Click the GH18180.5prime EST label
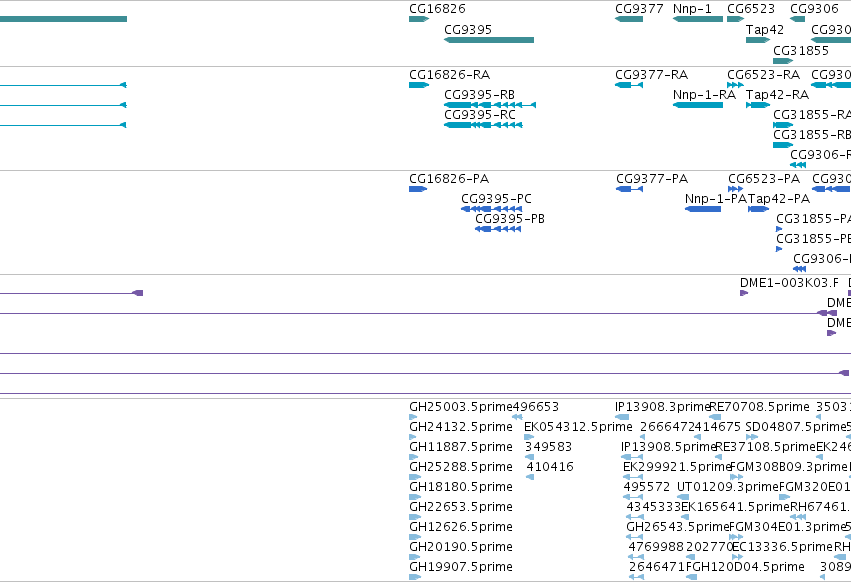Image resolution: width=851 pixels, height=582 pixels. 461,488
